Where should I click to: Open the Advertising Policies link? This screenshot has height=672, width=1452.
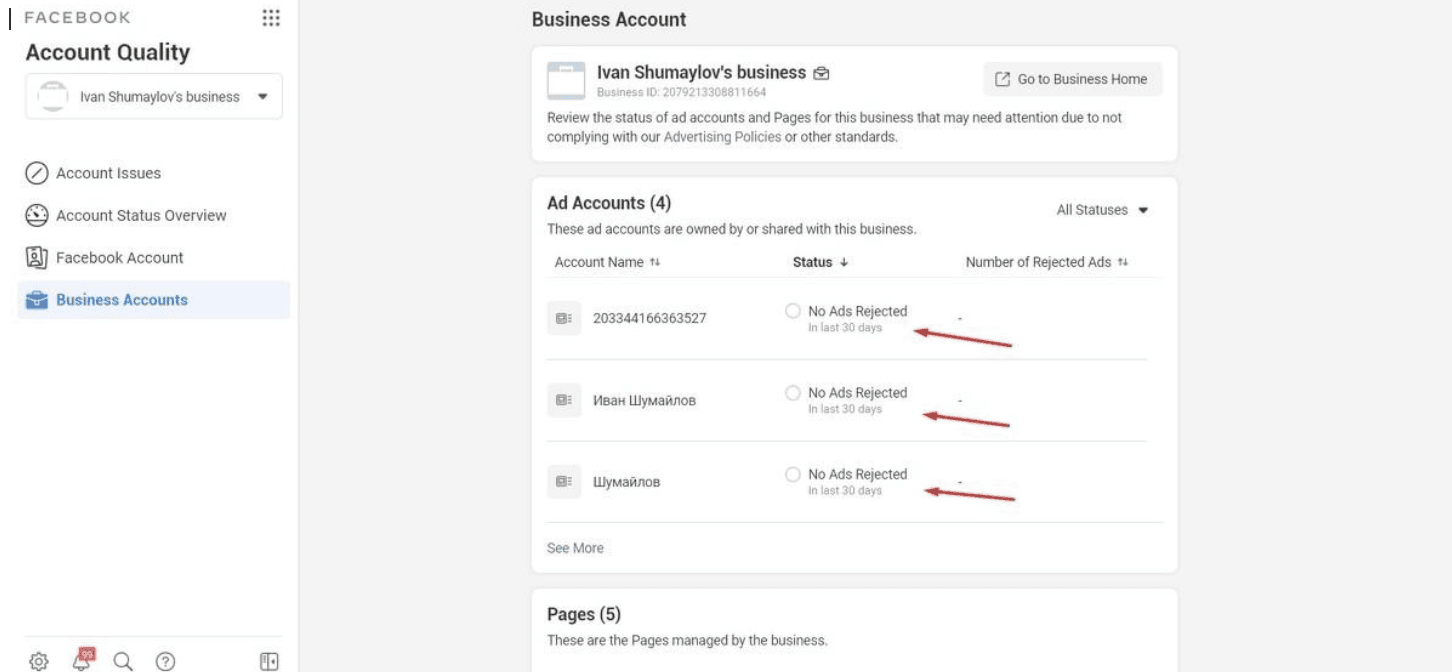722,137
